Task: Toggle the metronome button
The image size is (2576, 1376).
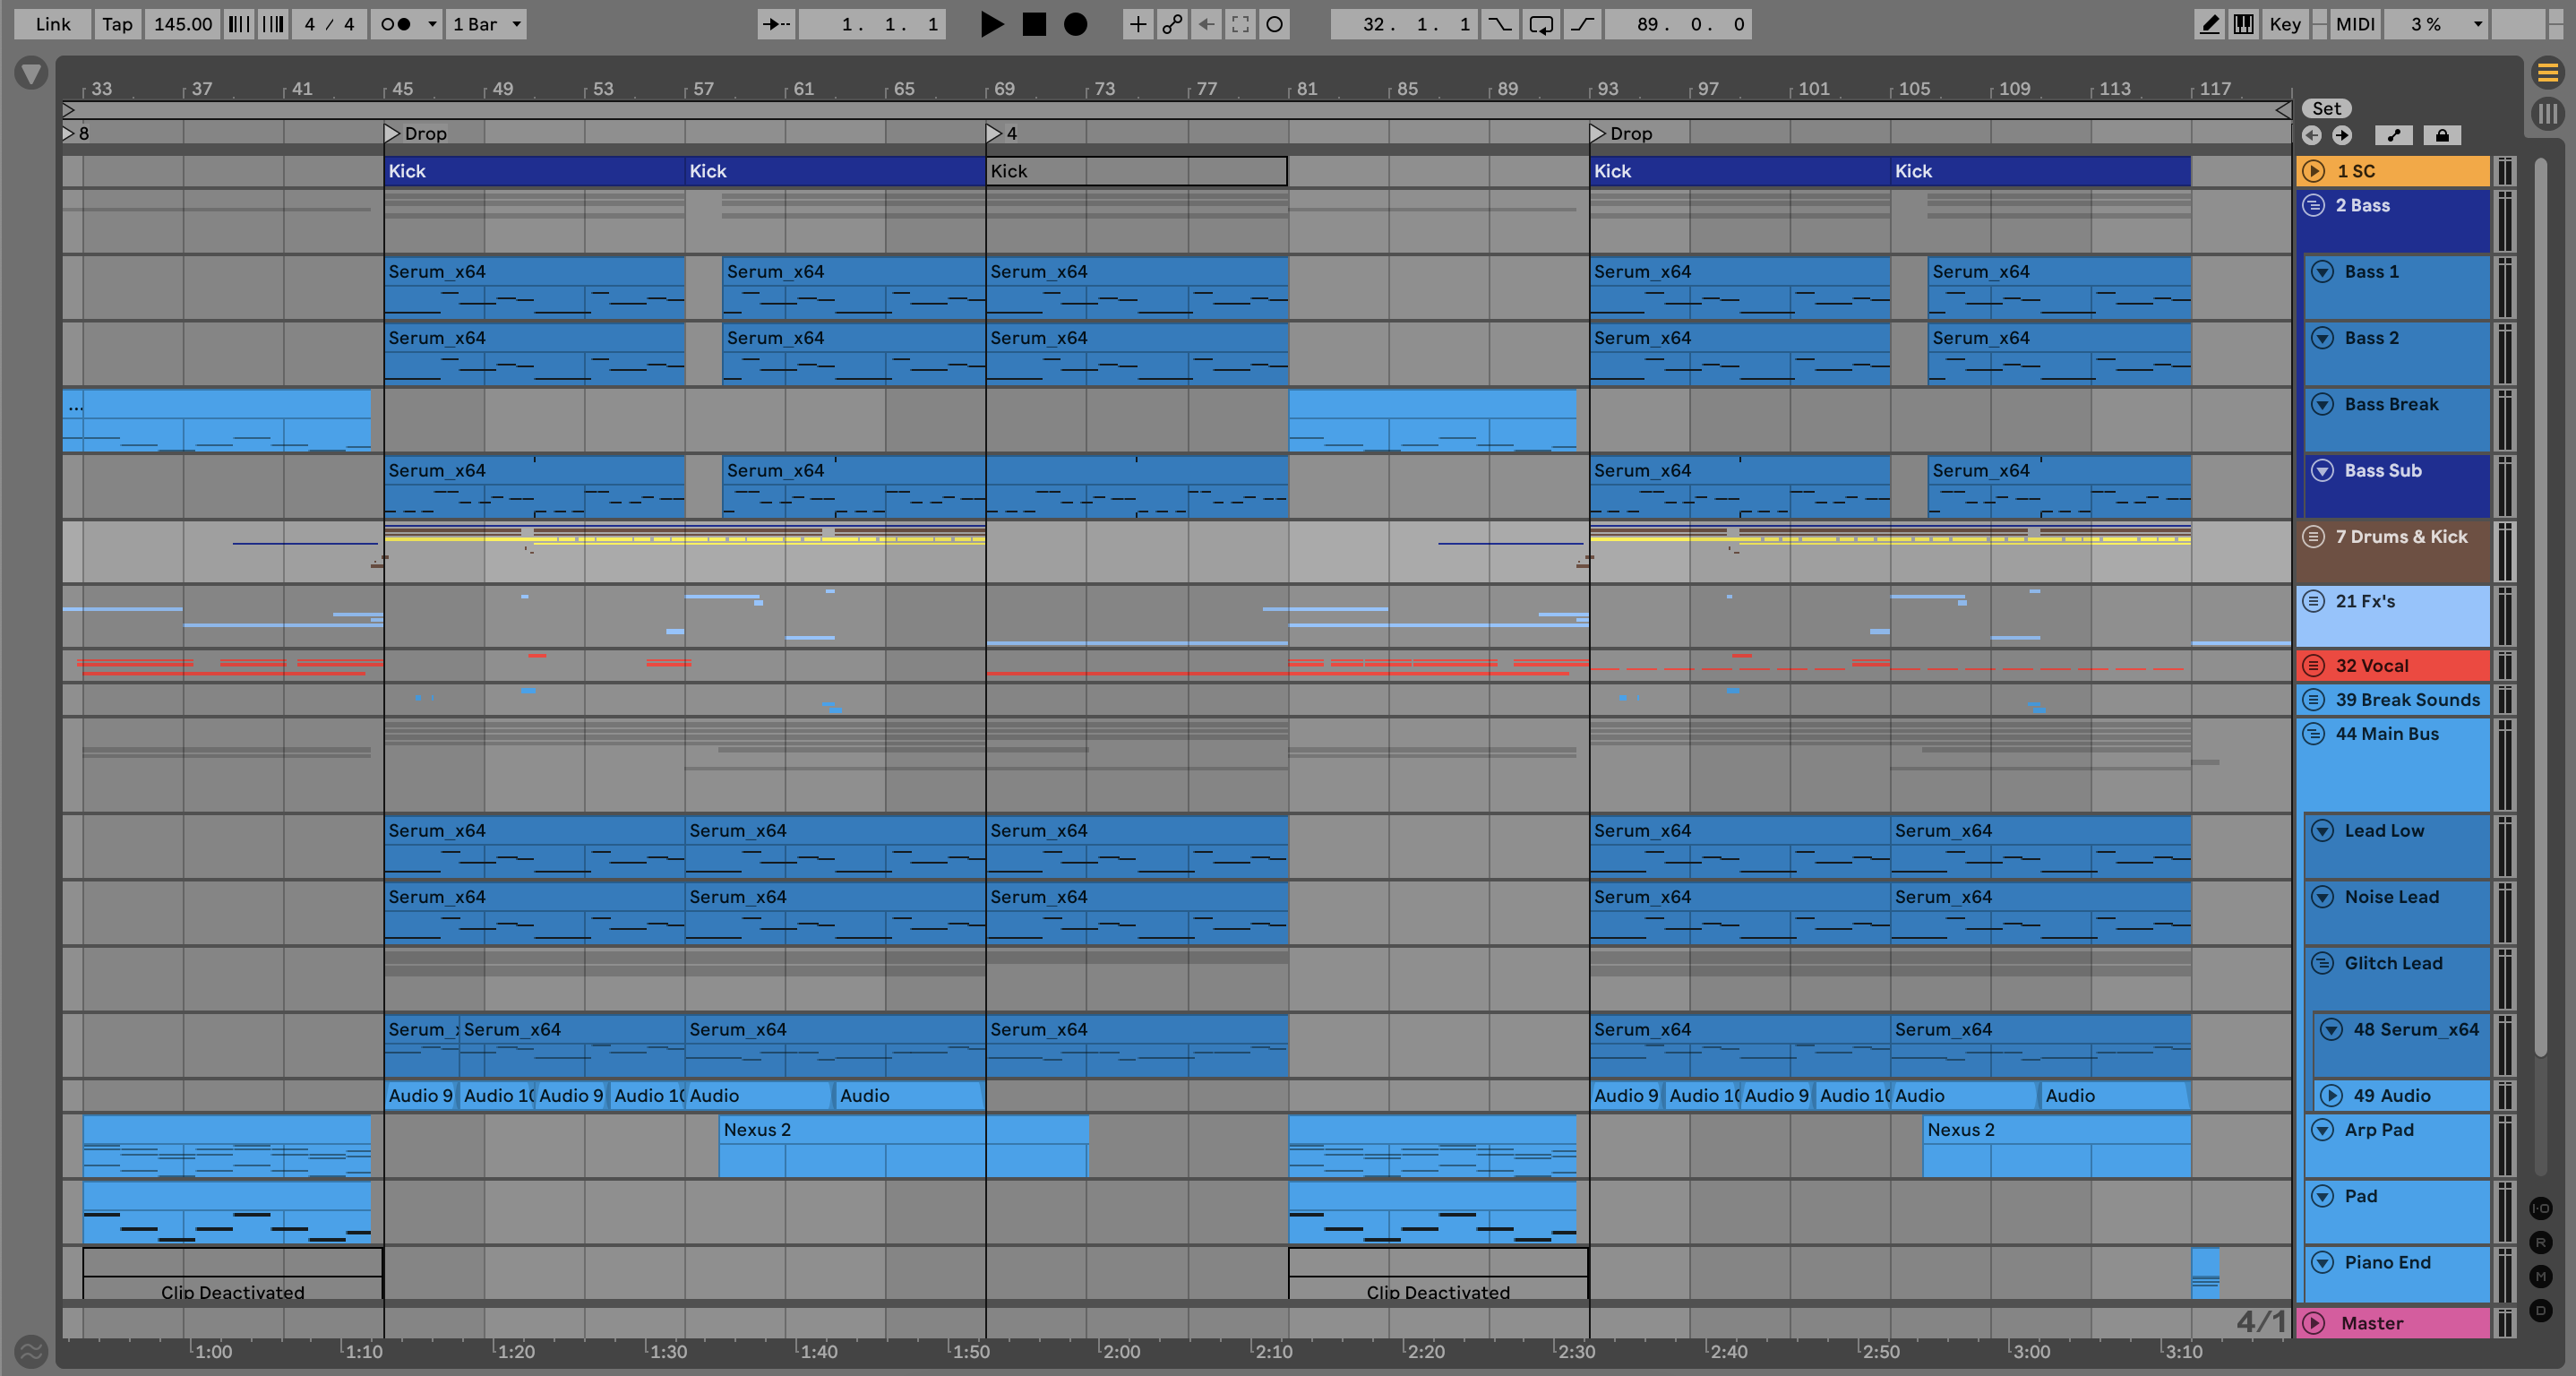Action: (396, 24)
